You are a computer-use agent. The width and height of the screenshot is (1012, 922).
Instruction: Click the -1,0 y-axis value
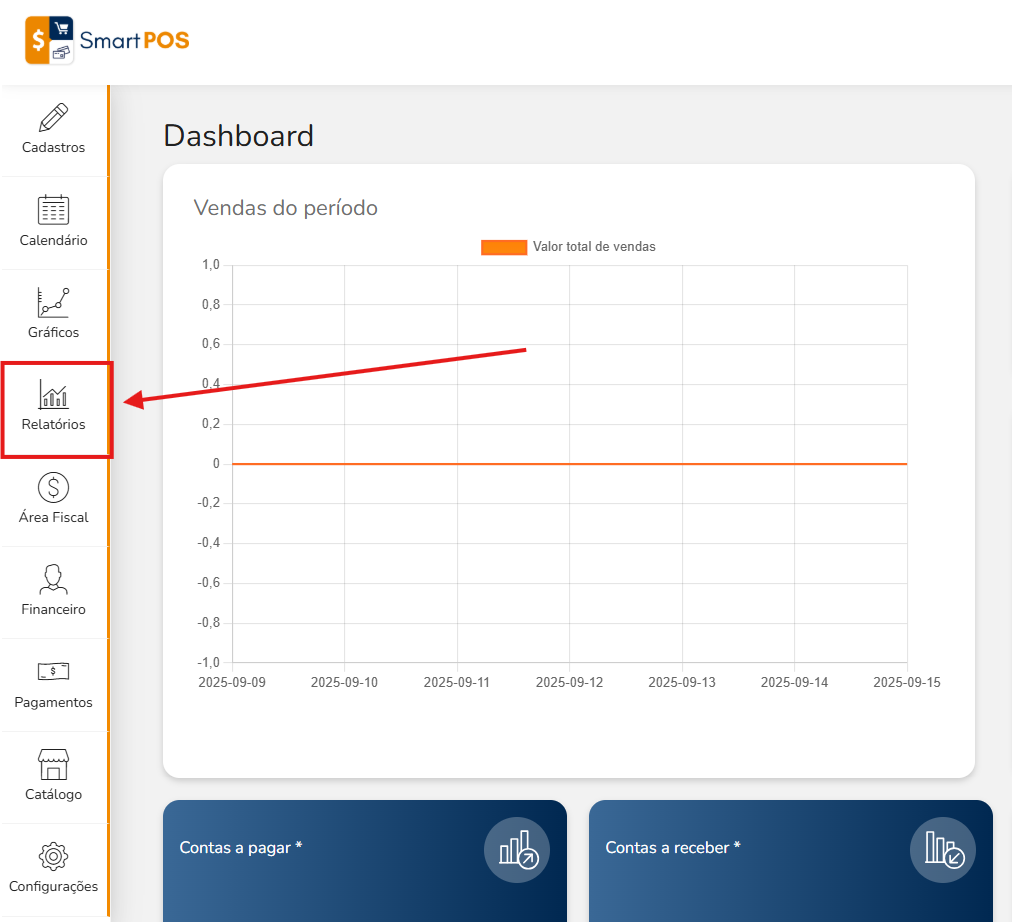click(208, 663)
